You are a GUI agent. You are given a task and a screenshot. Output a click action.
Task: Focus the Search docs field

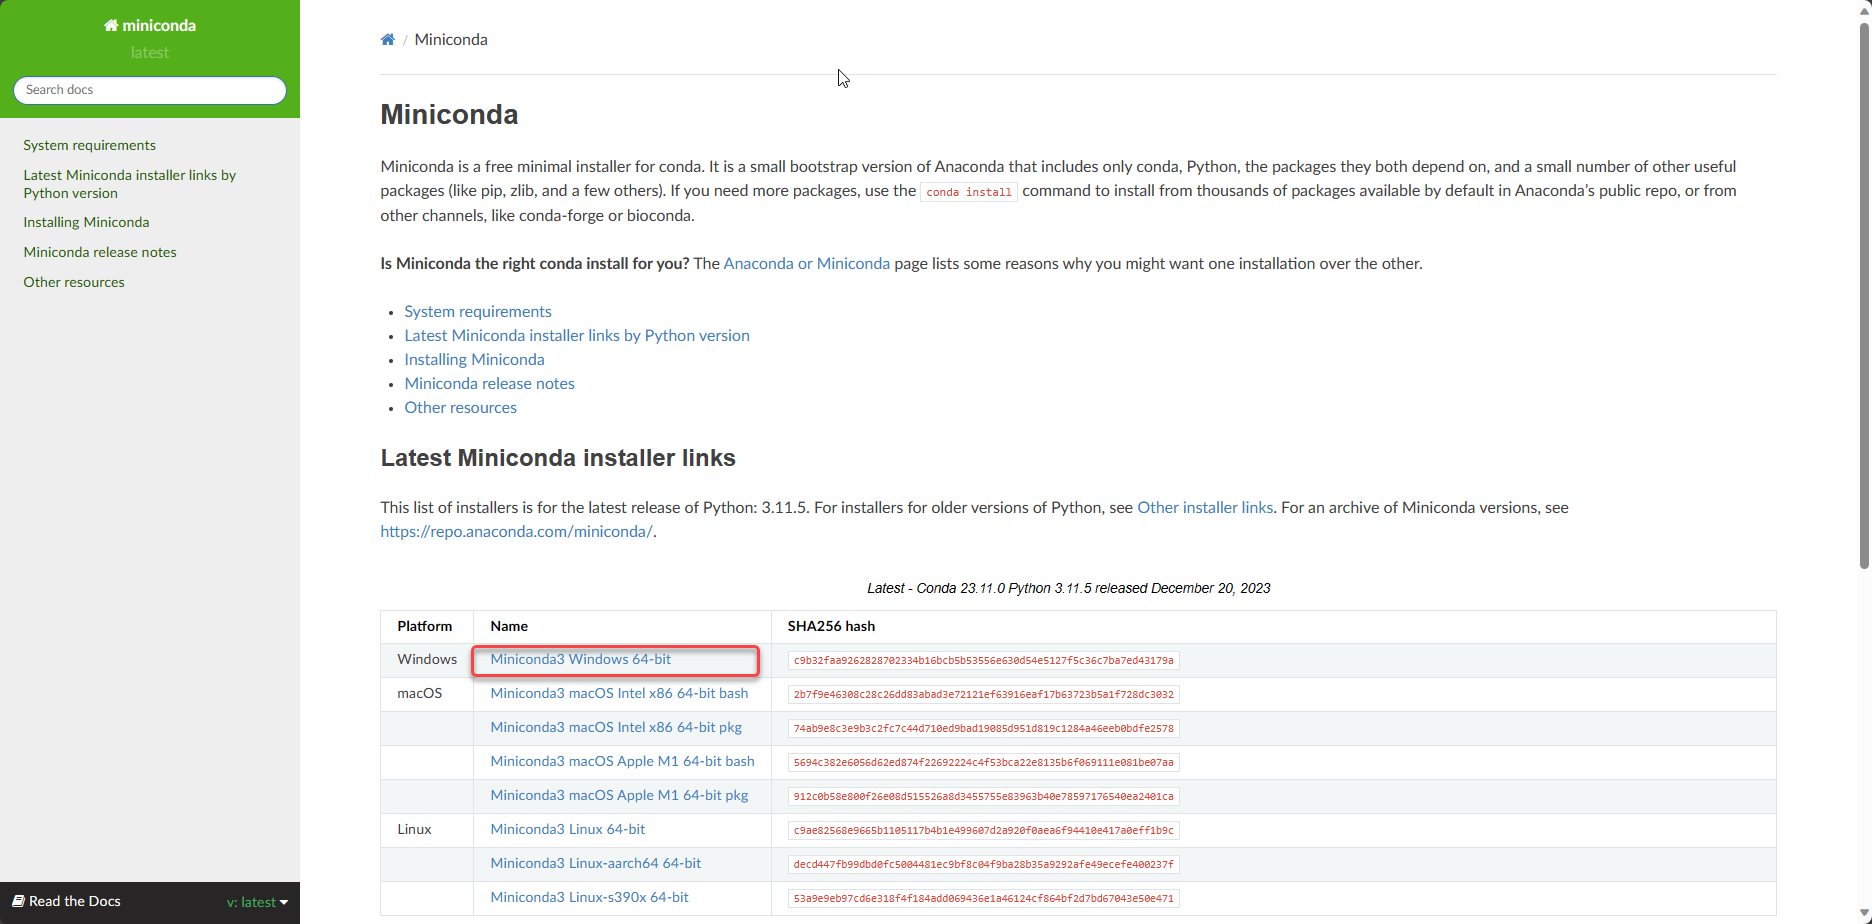coord(150,90)
